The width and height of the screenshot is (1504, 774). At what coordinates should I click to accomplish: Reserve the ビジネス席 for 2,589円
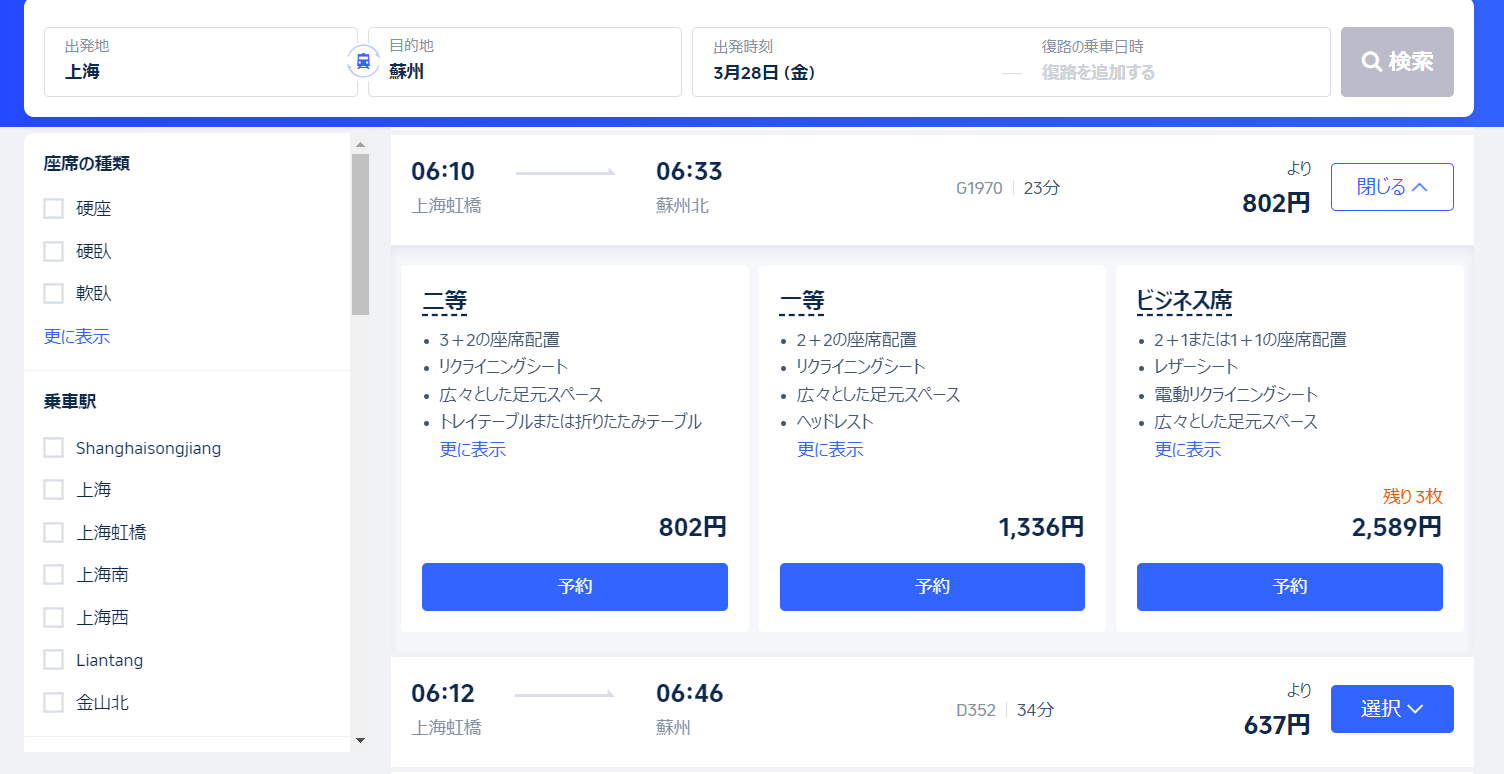1289,587
